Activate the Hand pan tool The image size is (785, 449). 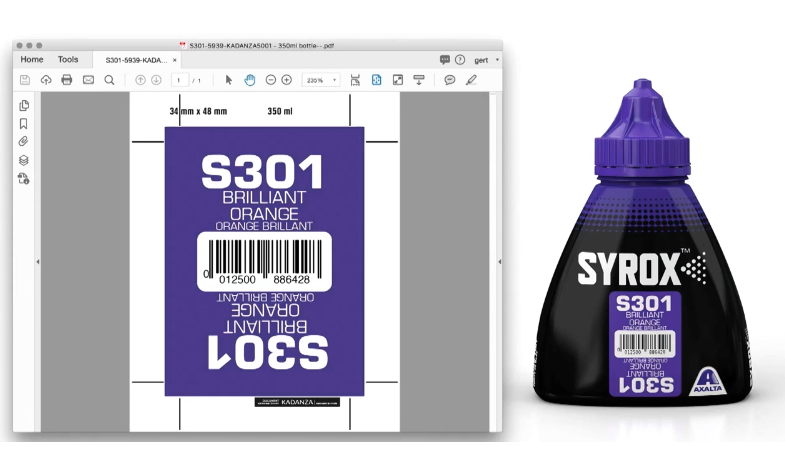click(x=249, y=80)
